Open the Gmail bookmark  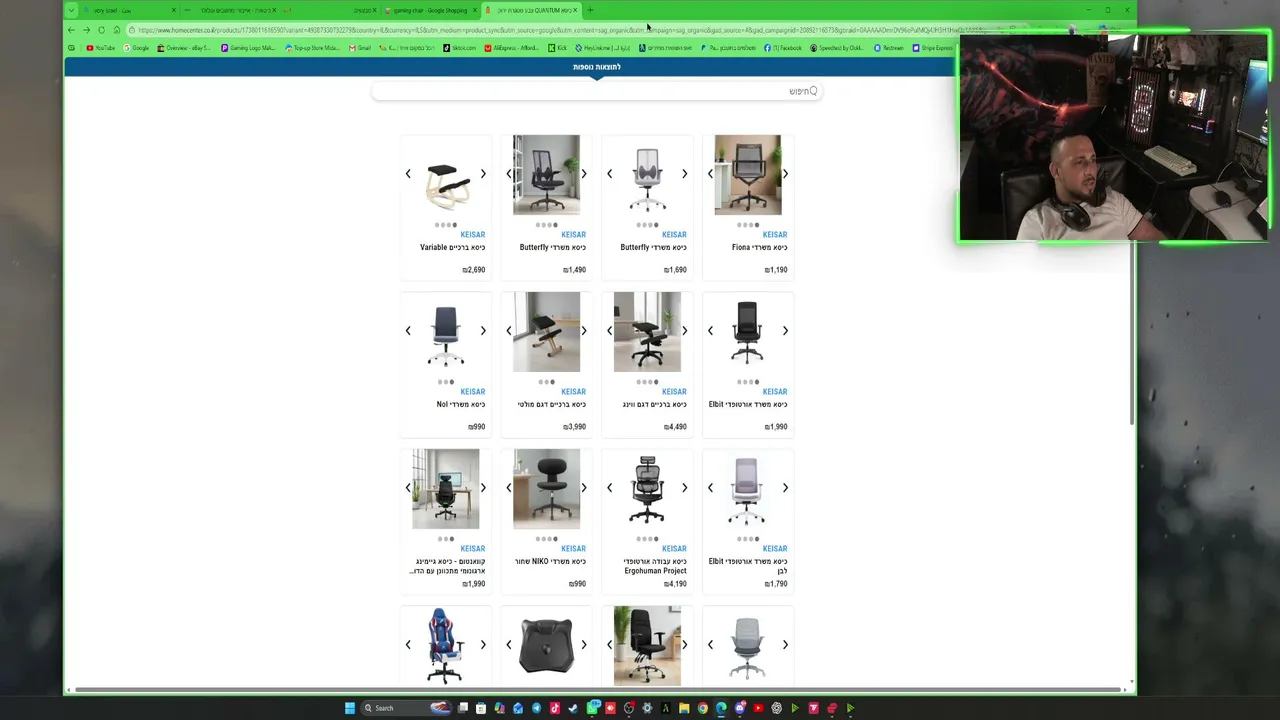click(x=360, y=48)
